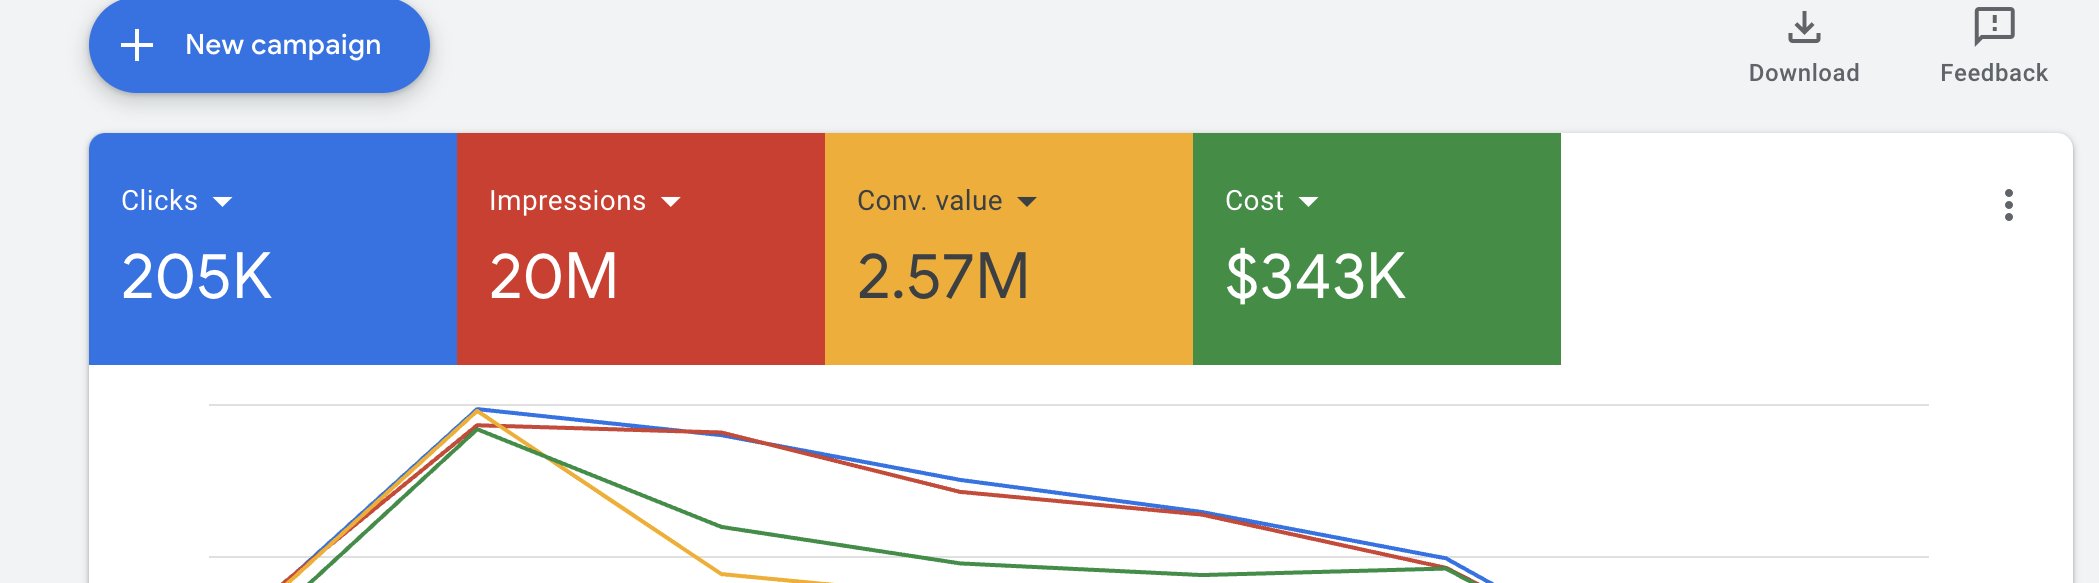Select the yellow 2.57M conversion value
Viewport: 2099px width, 583px height.
[x=943, y=277]
